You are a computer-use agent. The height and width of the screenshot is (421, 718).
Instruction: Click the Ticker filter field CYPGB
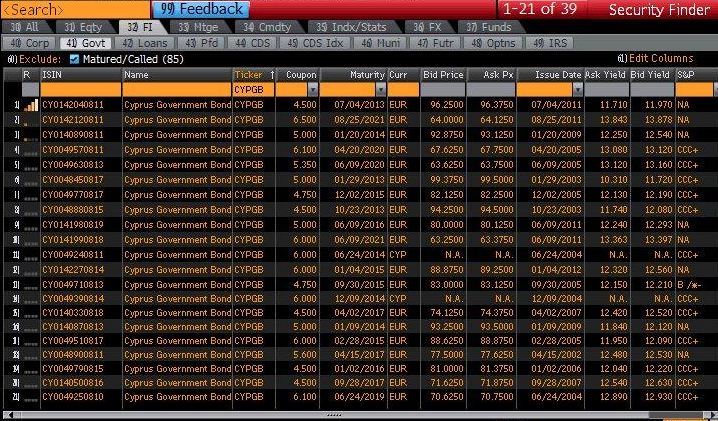254,89
